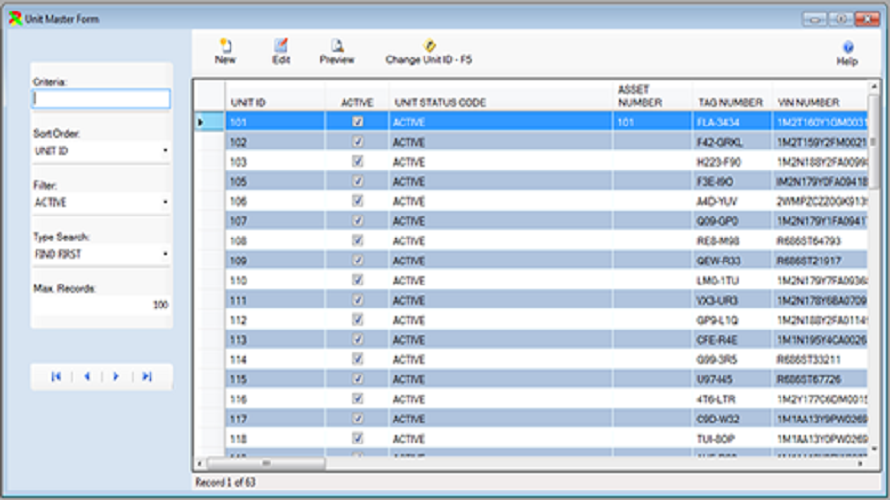890x500 pixels.
Task: Open the Help icon
Action: pyautogui.click(x=847, y=48)
